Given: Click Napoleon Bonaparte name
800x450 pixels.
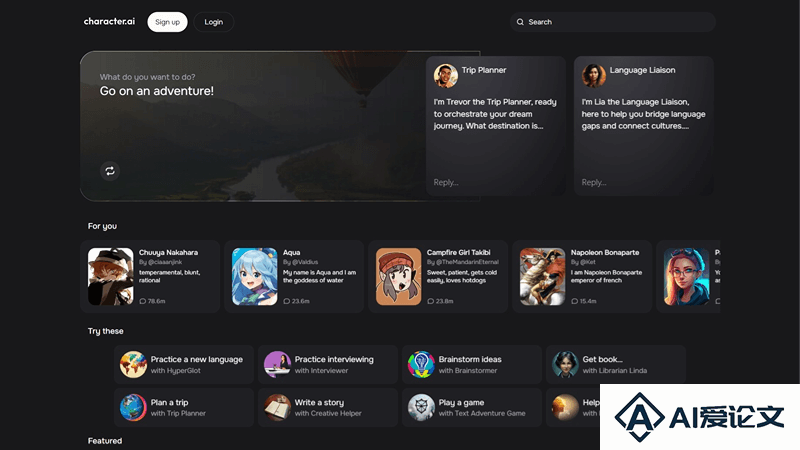Looking at the screenshot, I should click(x=605, y=252).
